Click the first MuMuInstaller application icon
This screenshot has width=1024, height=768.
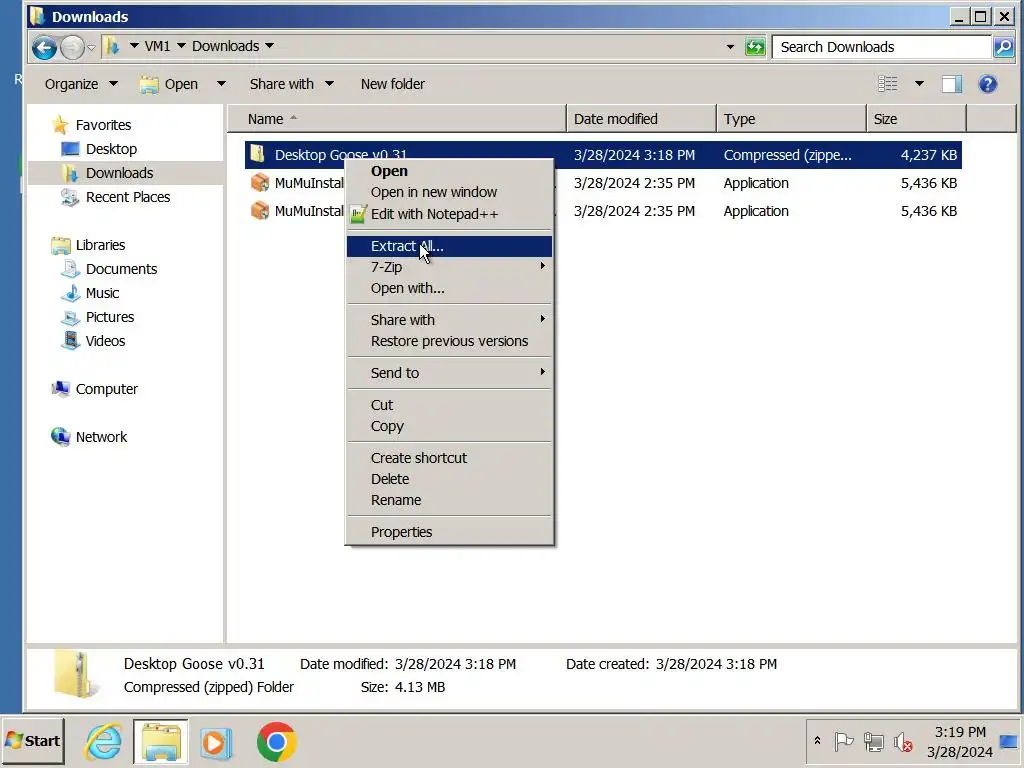260,183
